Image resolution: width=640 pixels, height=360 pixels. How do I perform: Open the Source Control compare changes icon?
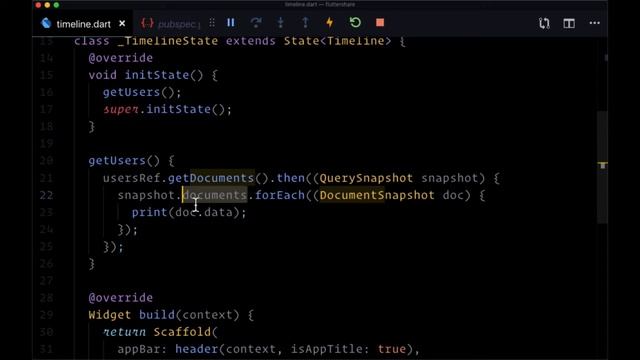coord(544,23)
